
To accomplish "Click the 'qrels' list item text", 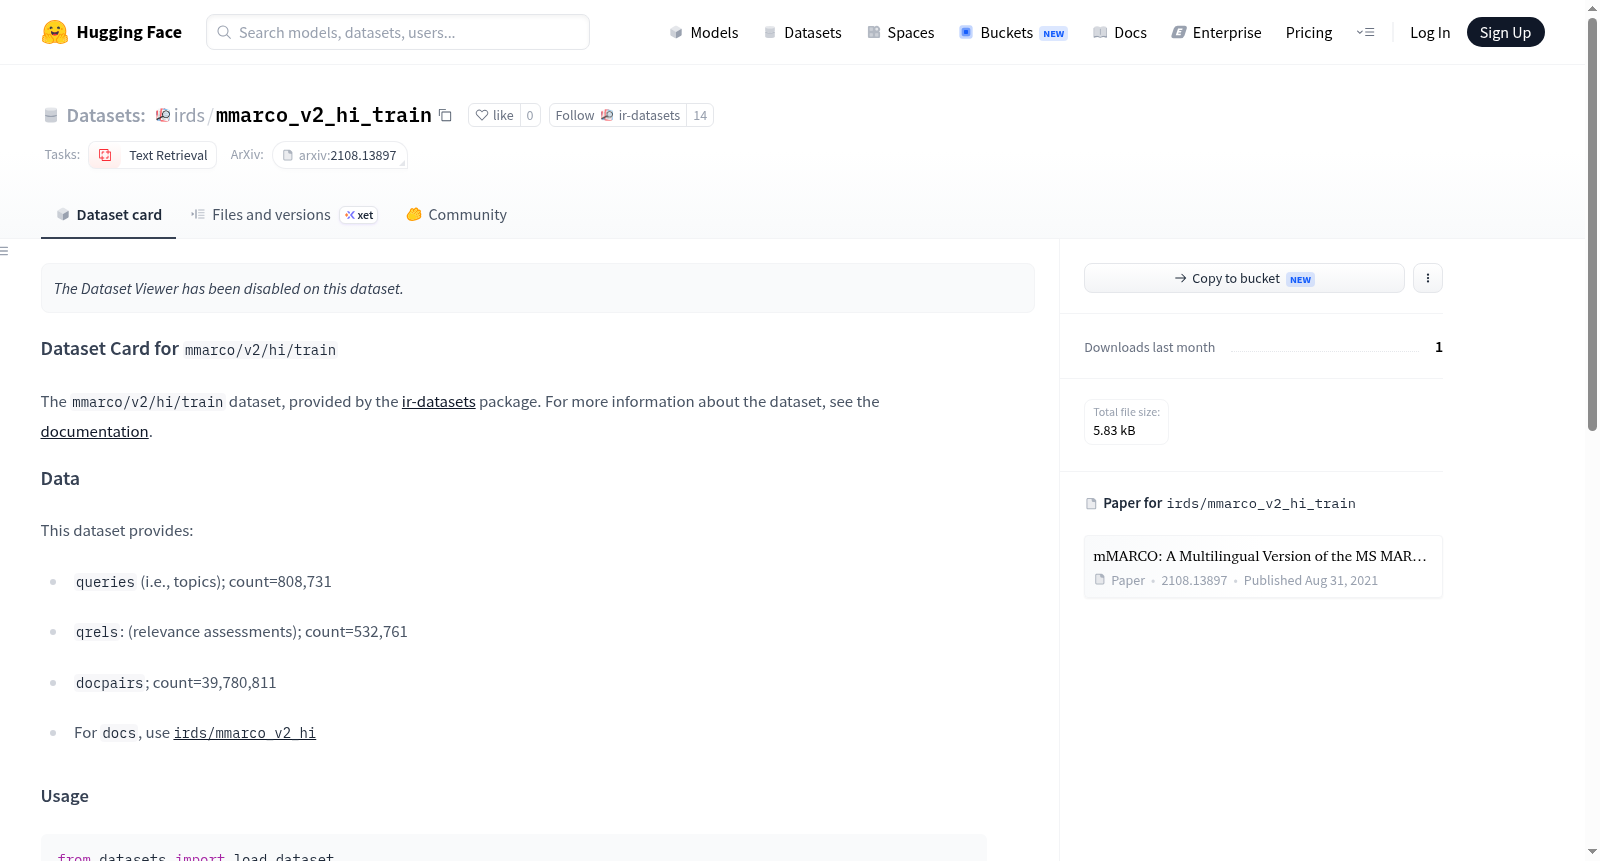I will tap(241, 631).
